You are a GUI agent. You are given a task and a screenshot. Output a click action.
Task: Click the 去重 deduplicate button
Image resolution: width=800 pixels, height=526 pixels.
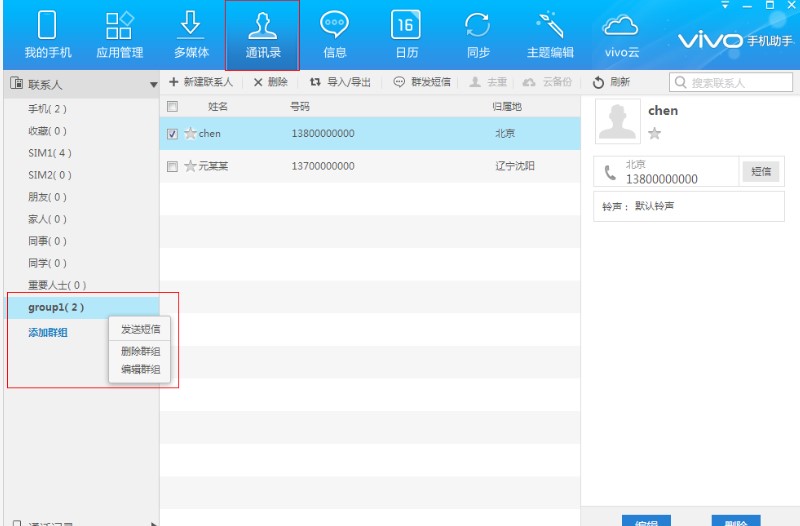point(488,82)
